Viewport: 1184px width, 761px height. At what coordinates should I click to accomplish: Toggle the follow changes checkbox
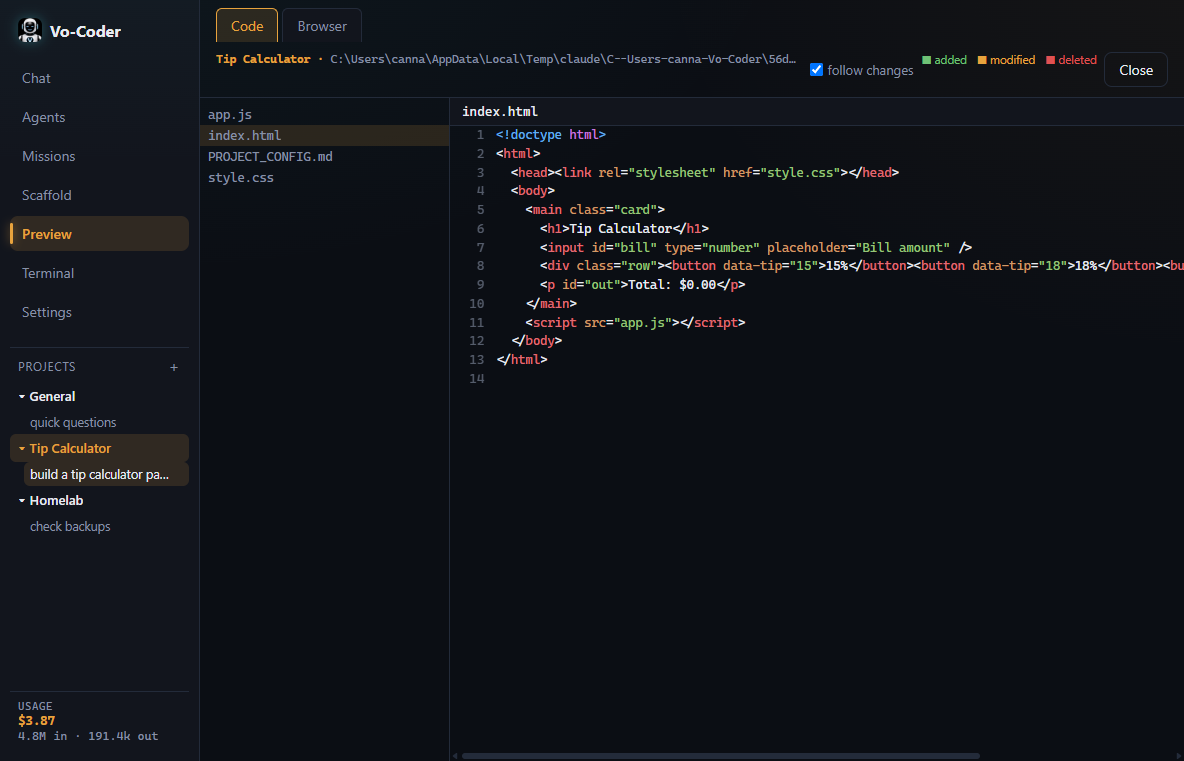[816, 69]
